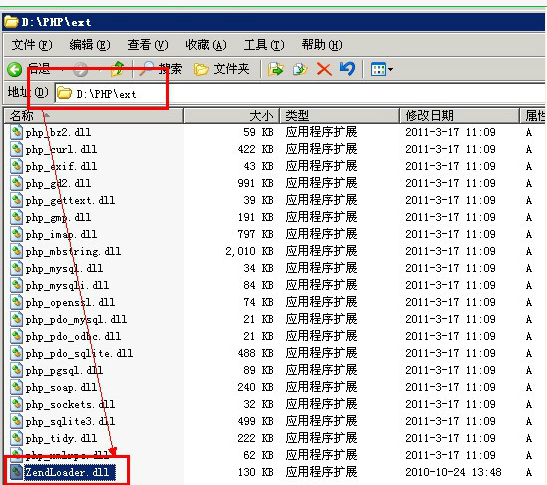Toggle the Folders (文件夹) pane button

pyautogui.click(x=222, y=69)
